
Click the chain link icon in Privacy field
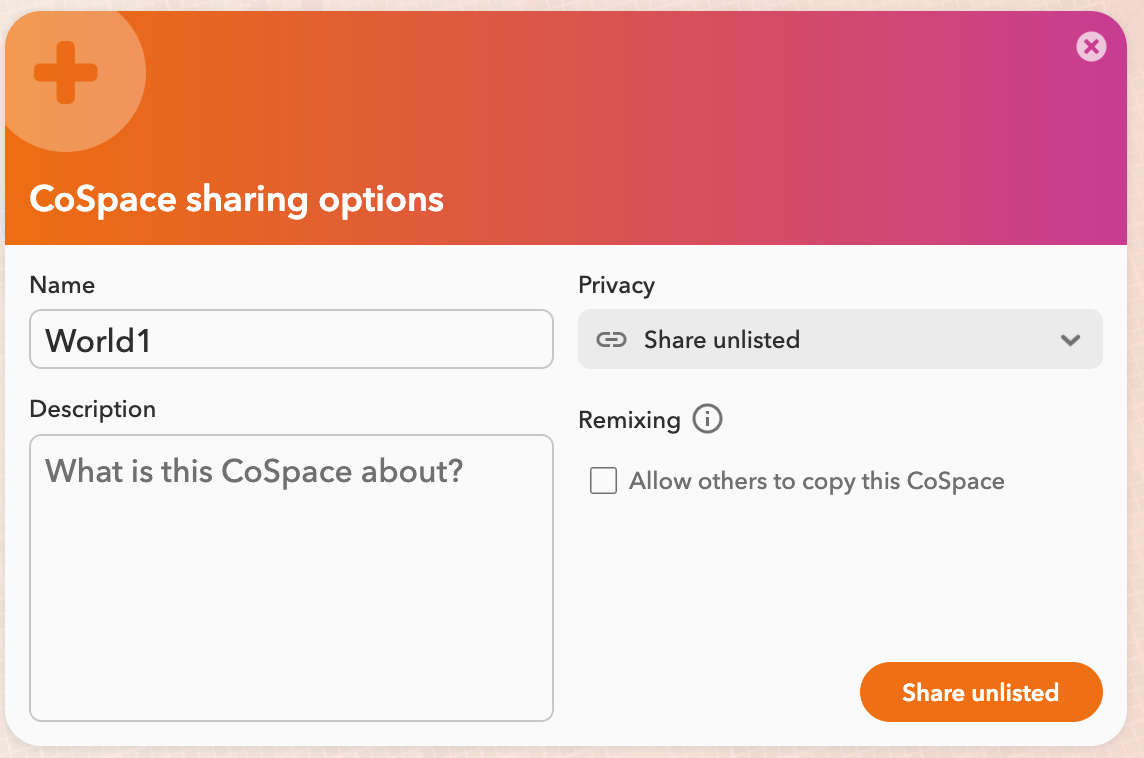611,339
